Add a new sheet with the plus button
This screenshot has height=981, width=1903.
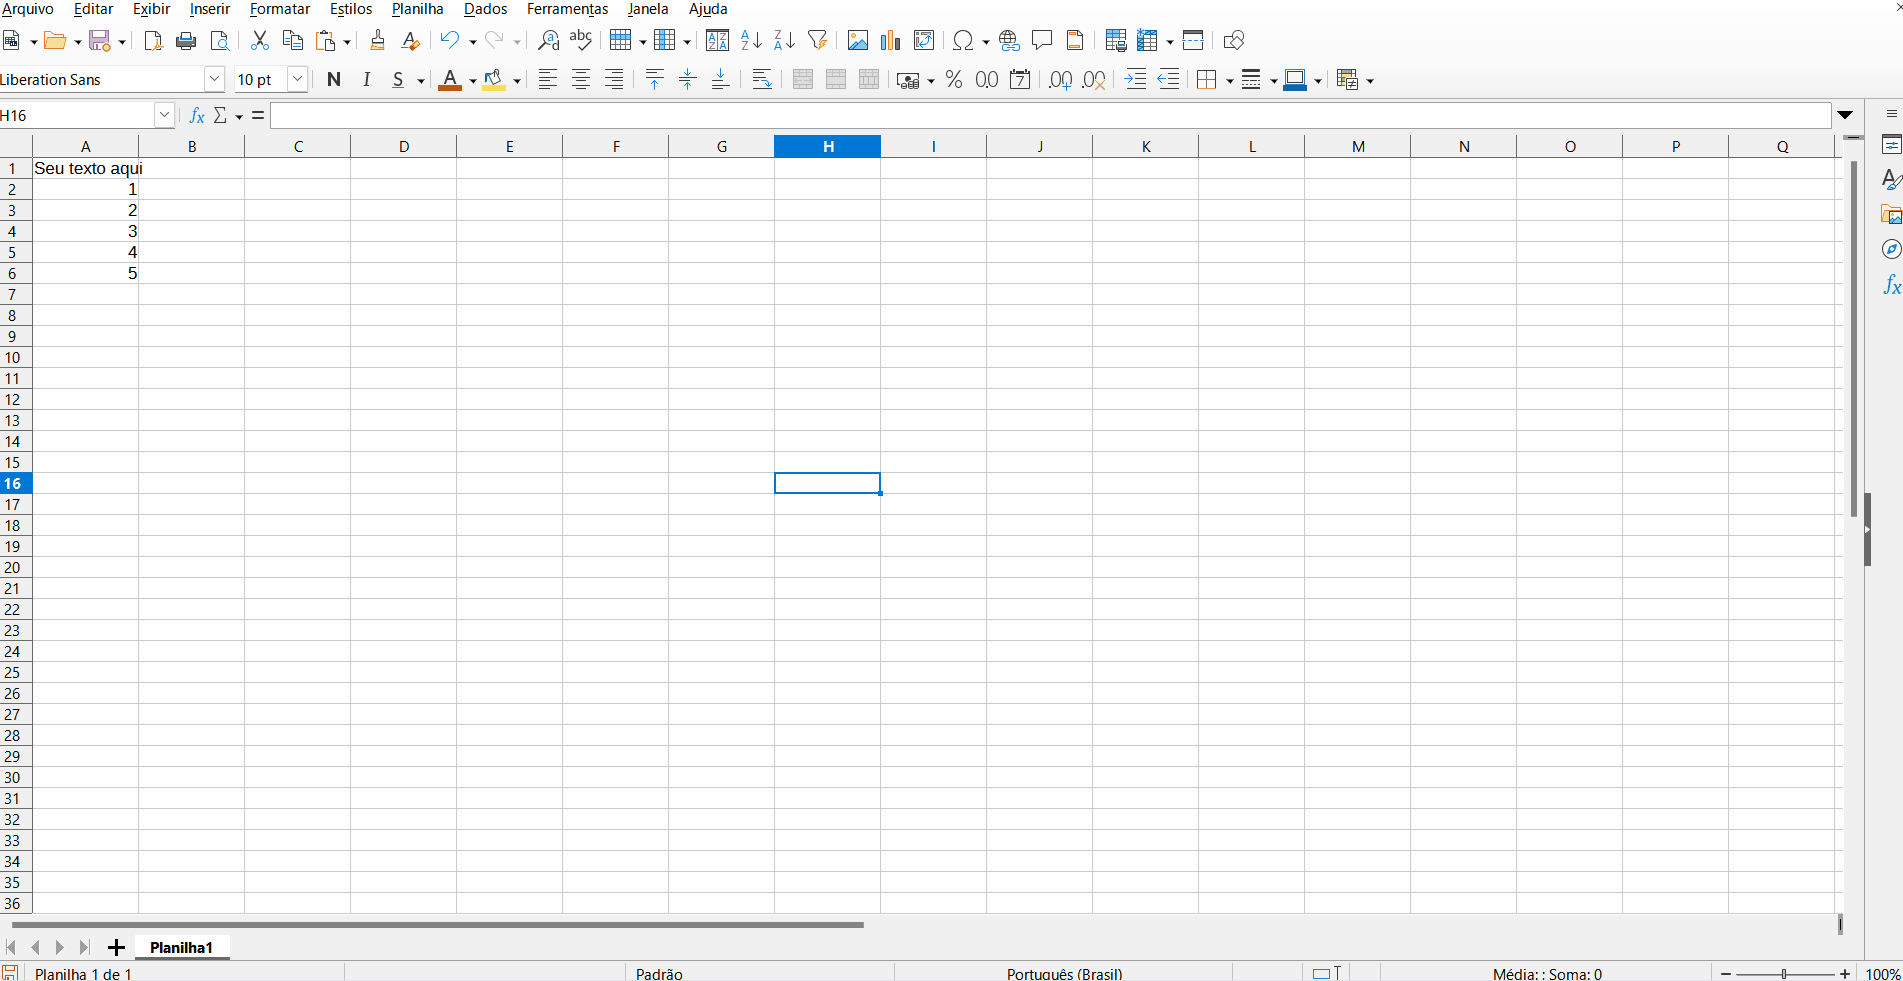[116, 947]
